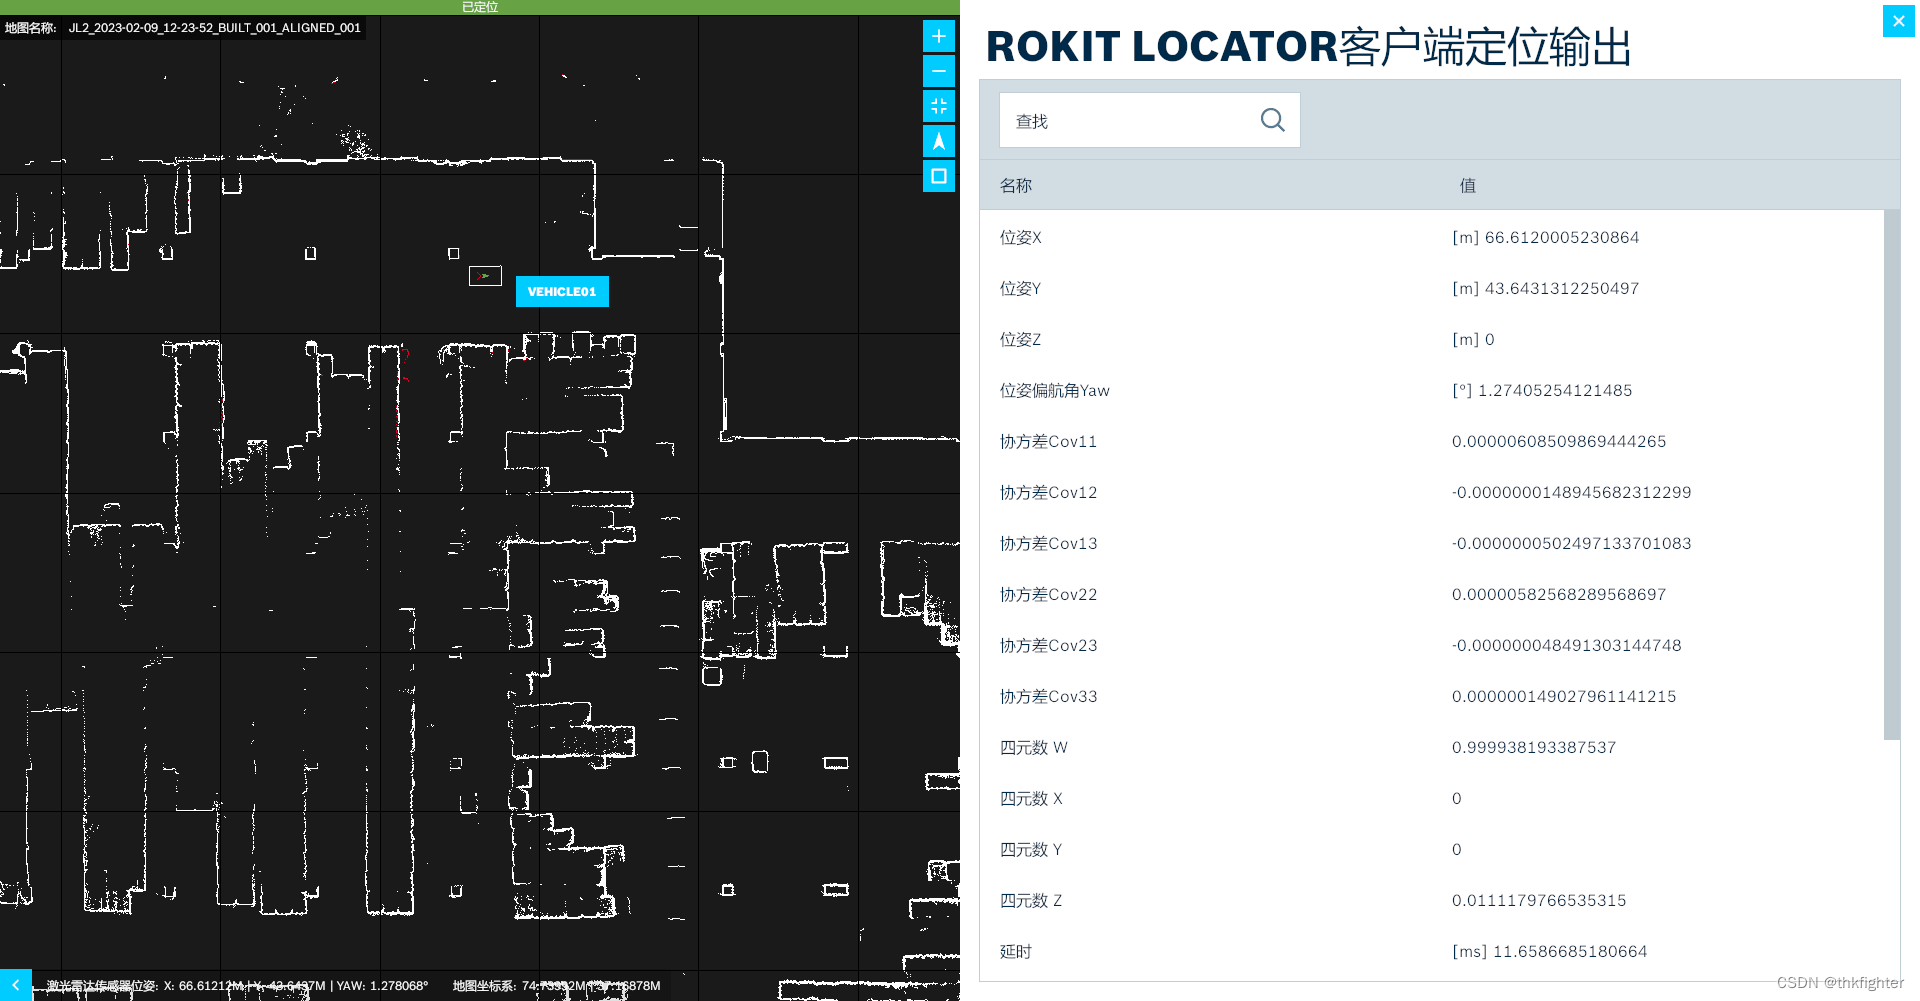This screenshot has height=1001, width=1920.
Task: Select the 延时 latency row
Action: click(x=1200, y=951)
